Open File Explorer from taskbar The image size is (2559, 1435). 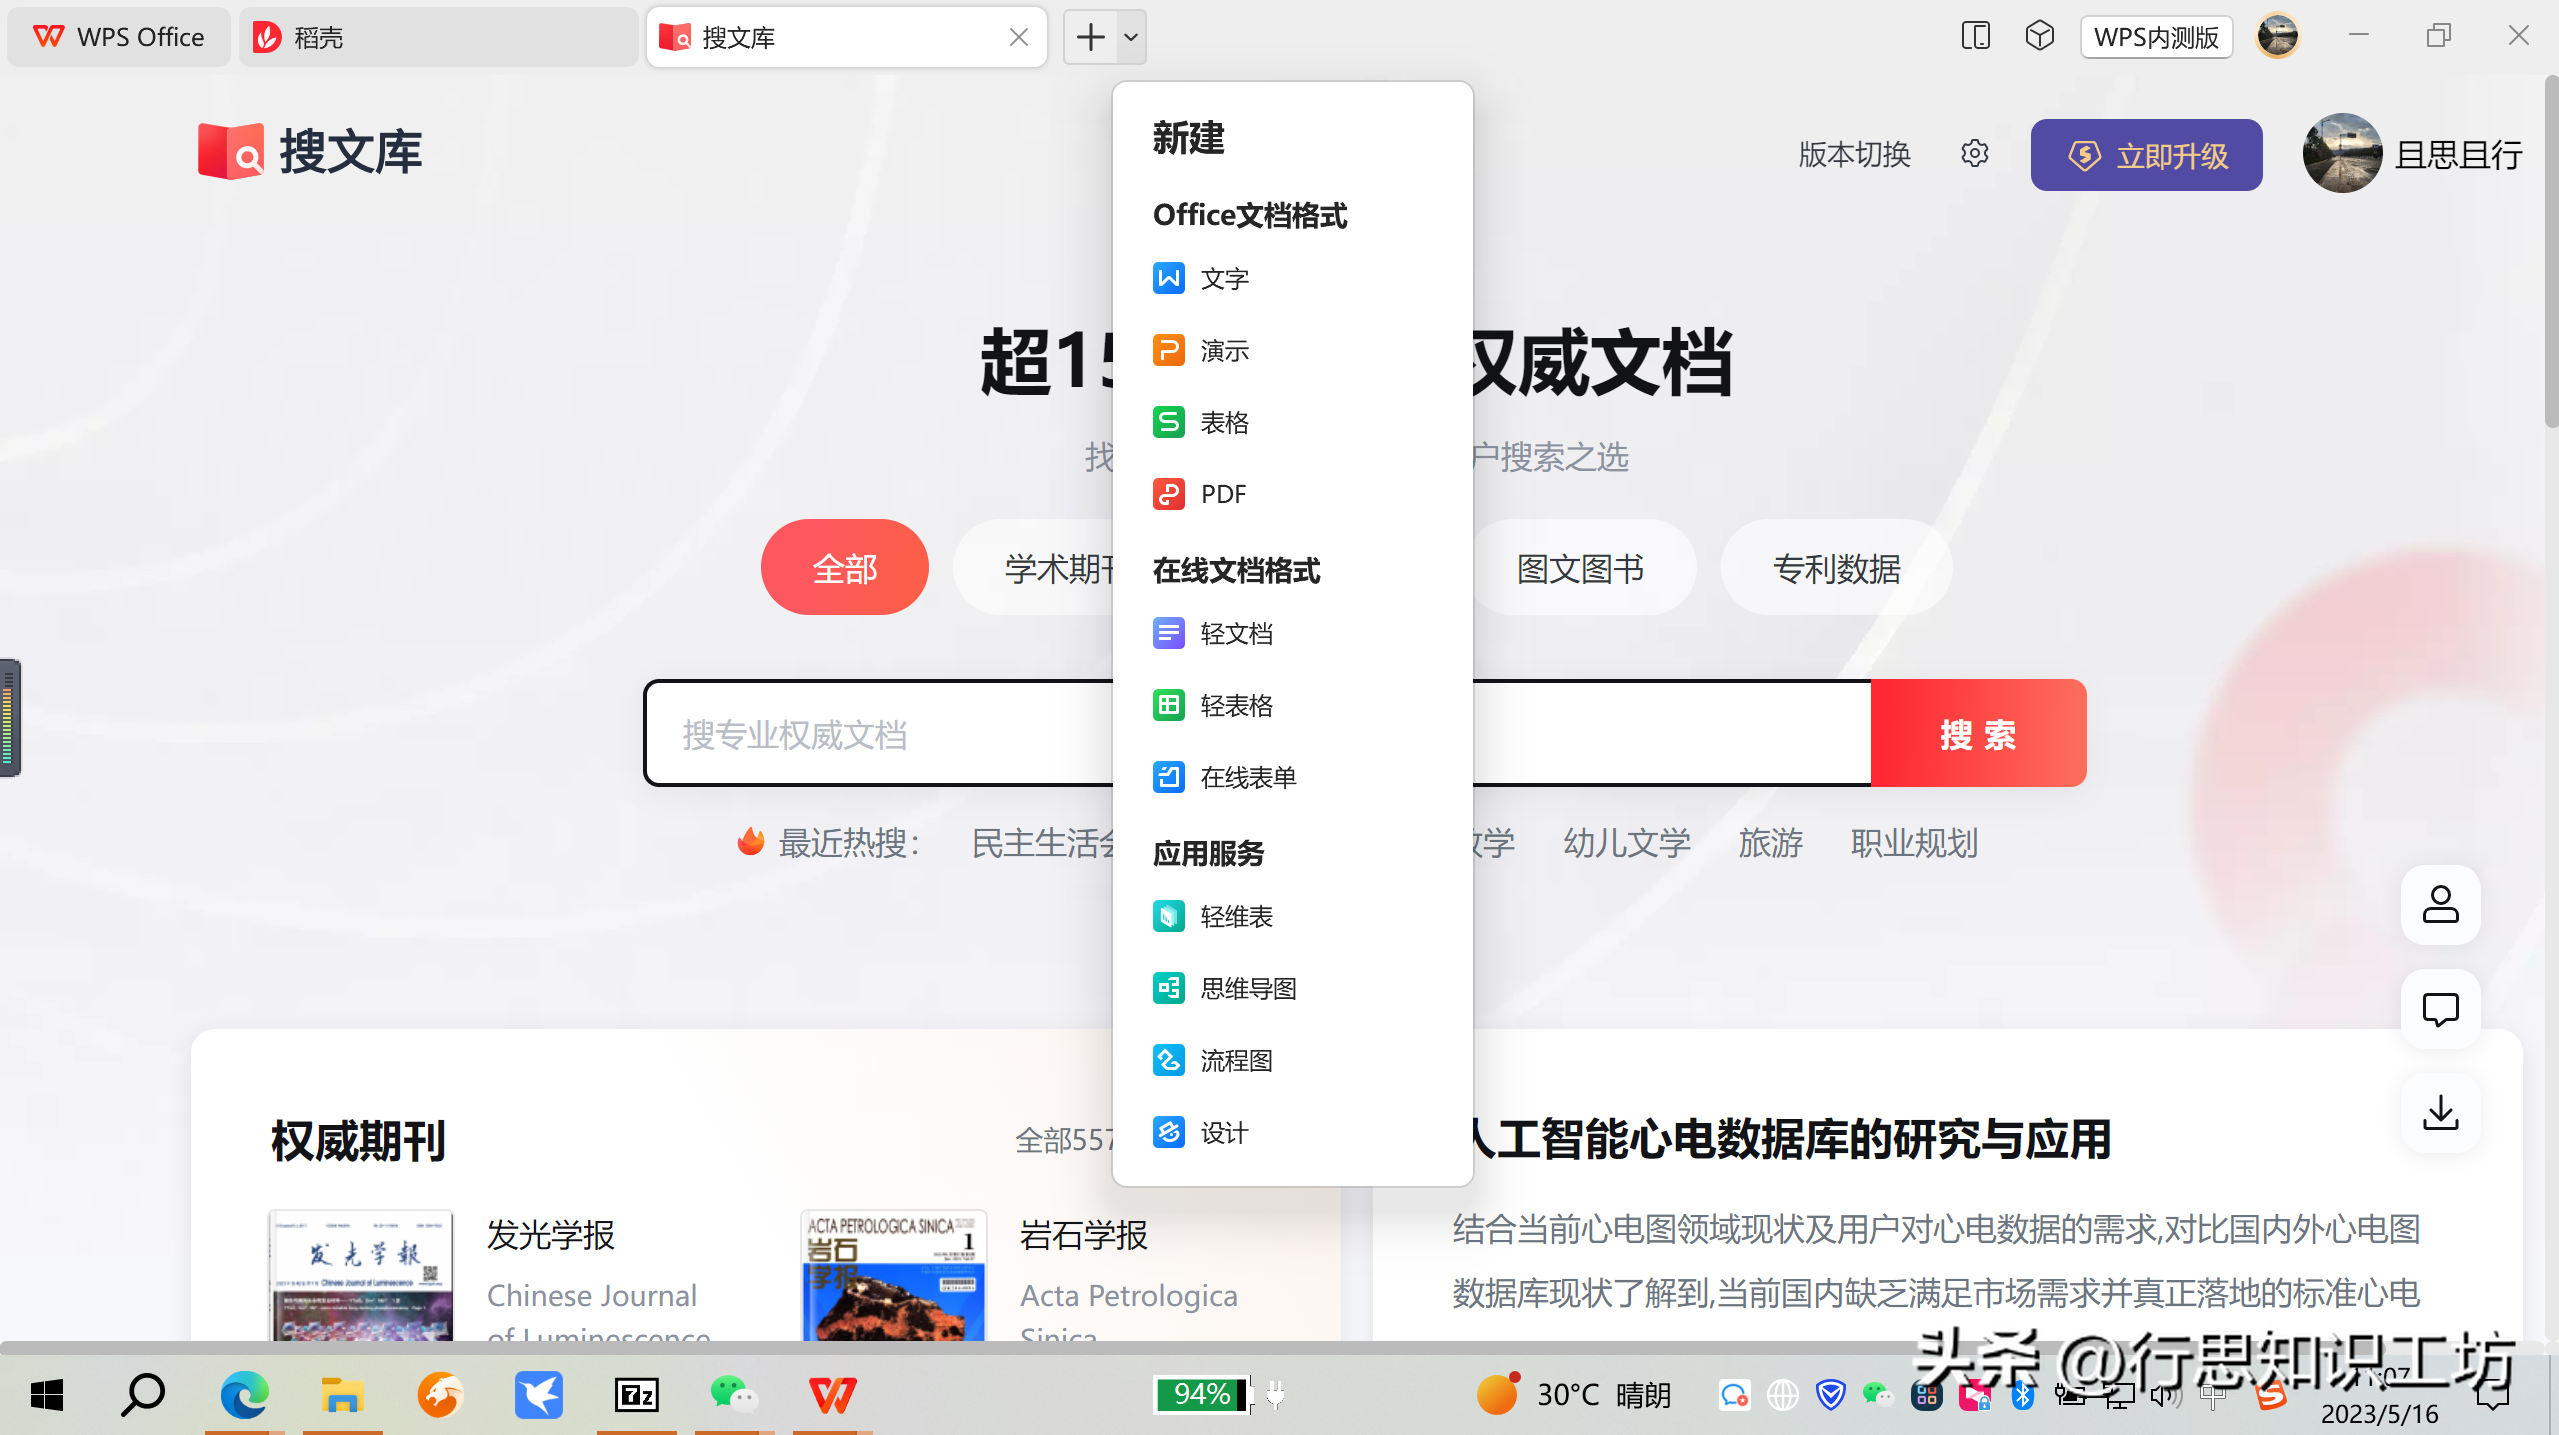341,1394
